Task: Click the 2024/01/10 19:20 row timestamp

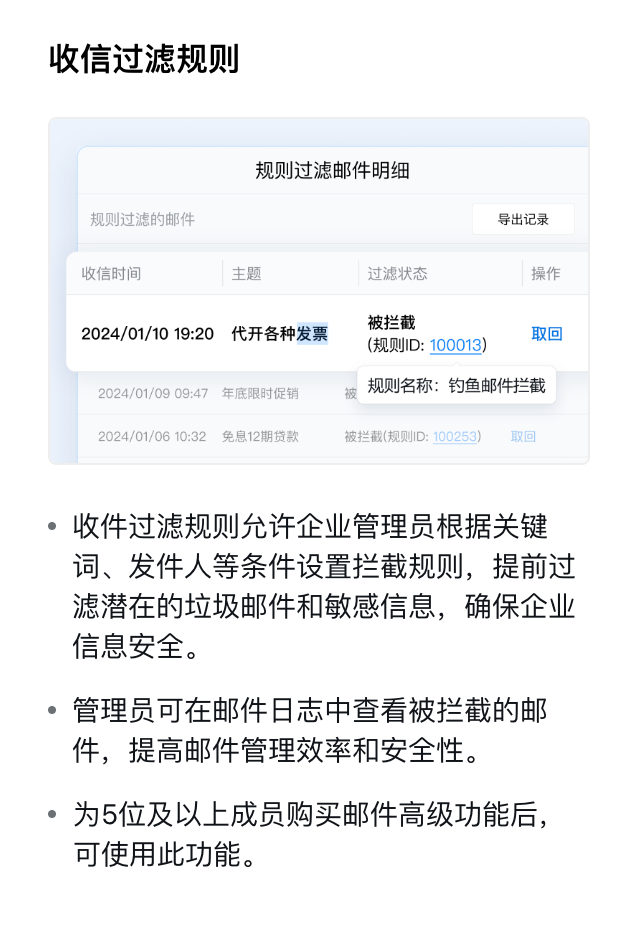Action: (x=147, y=334)
